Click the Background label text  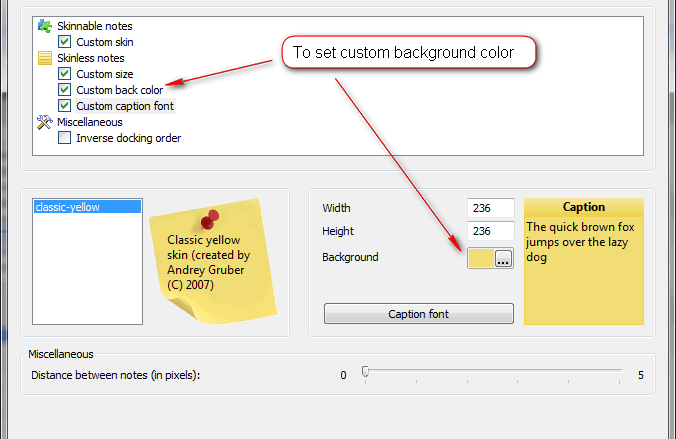(350, 257)
